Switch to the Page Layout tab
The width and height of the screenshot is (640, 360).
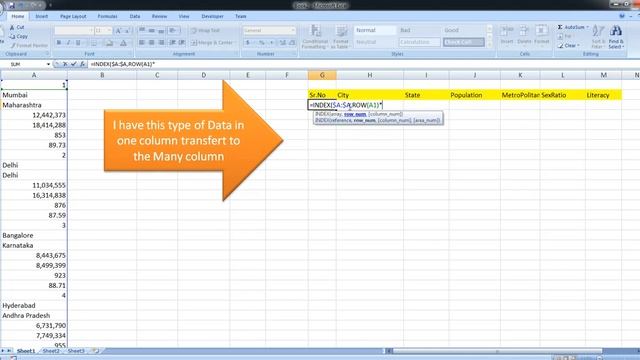(x=73, y=16)
